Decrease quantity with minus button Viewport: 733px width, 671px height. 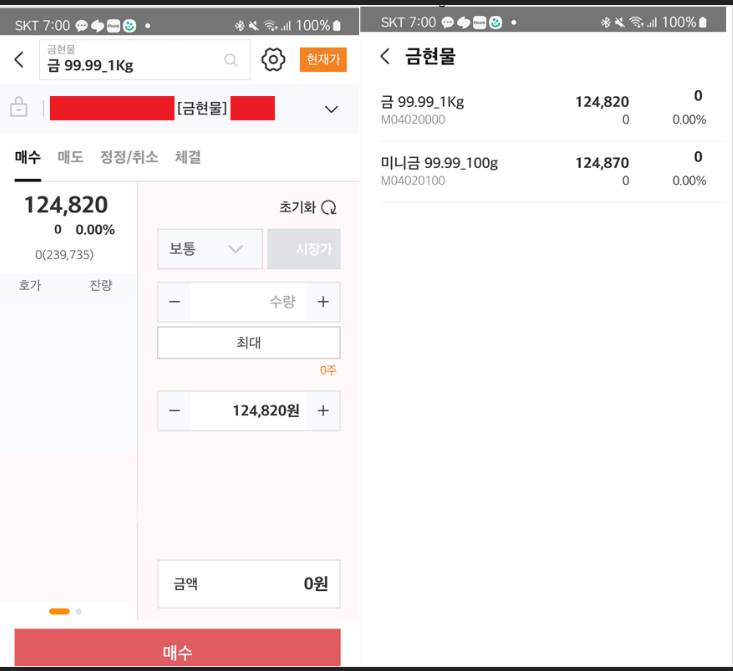pos(174,302)
